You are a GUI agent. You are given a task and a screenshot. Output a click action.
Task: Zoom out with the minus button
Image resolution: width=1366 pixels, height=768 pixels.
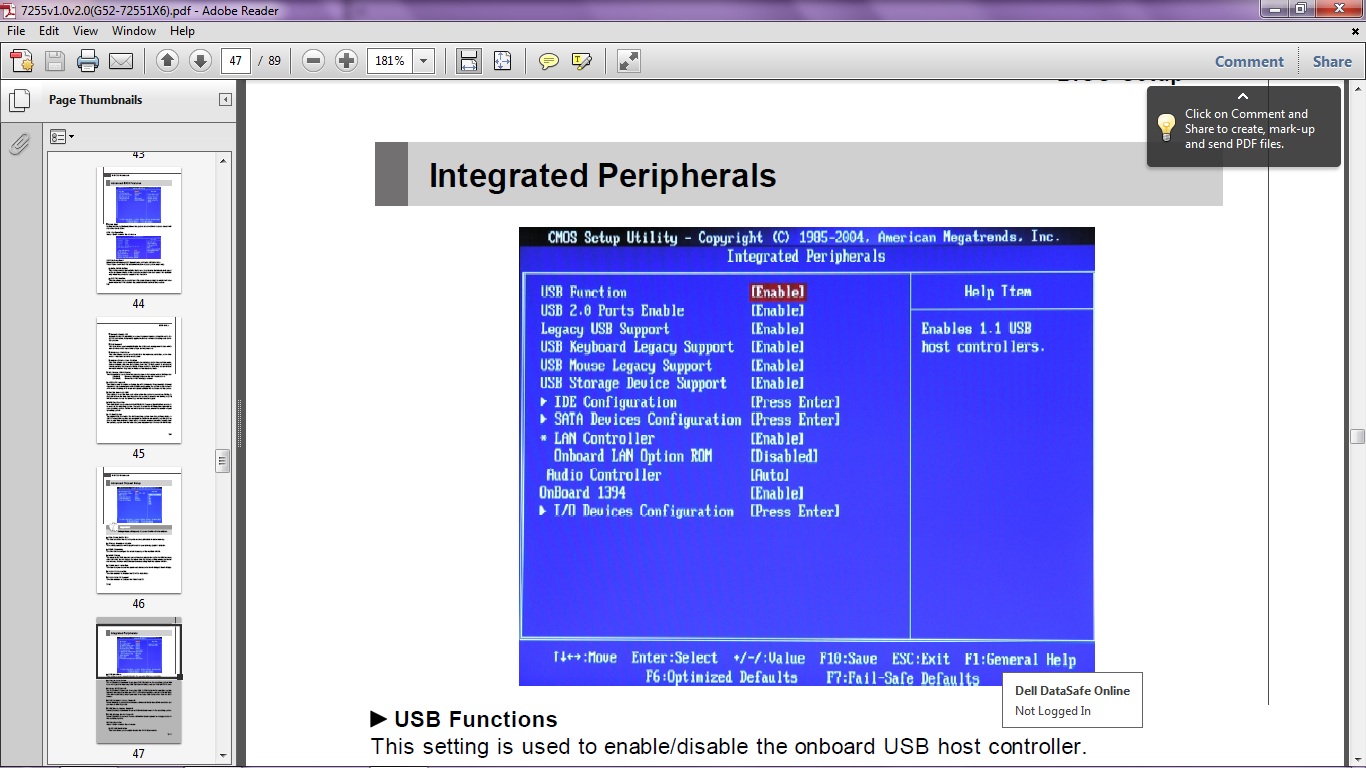point(313,61)
